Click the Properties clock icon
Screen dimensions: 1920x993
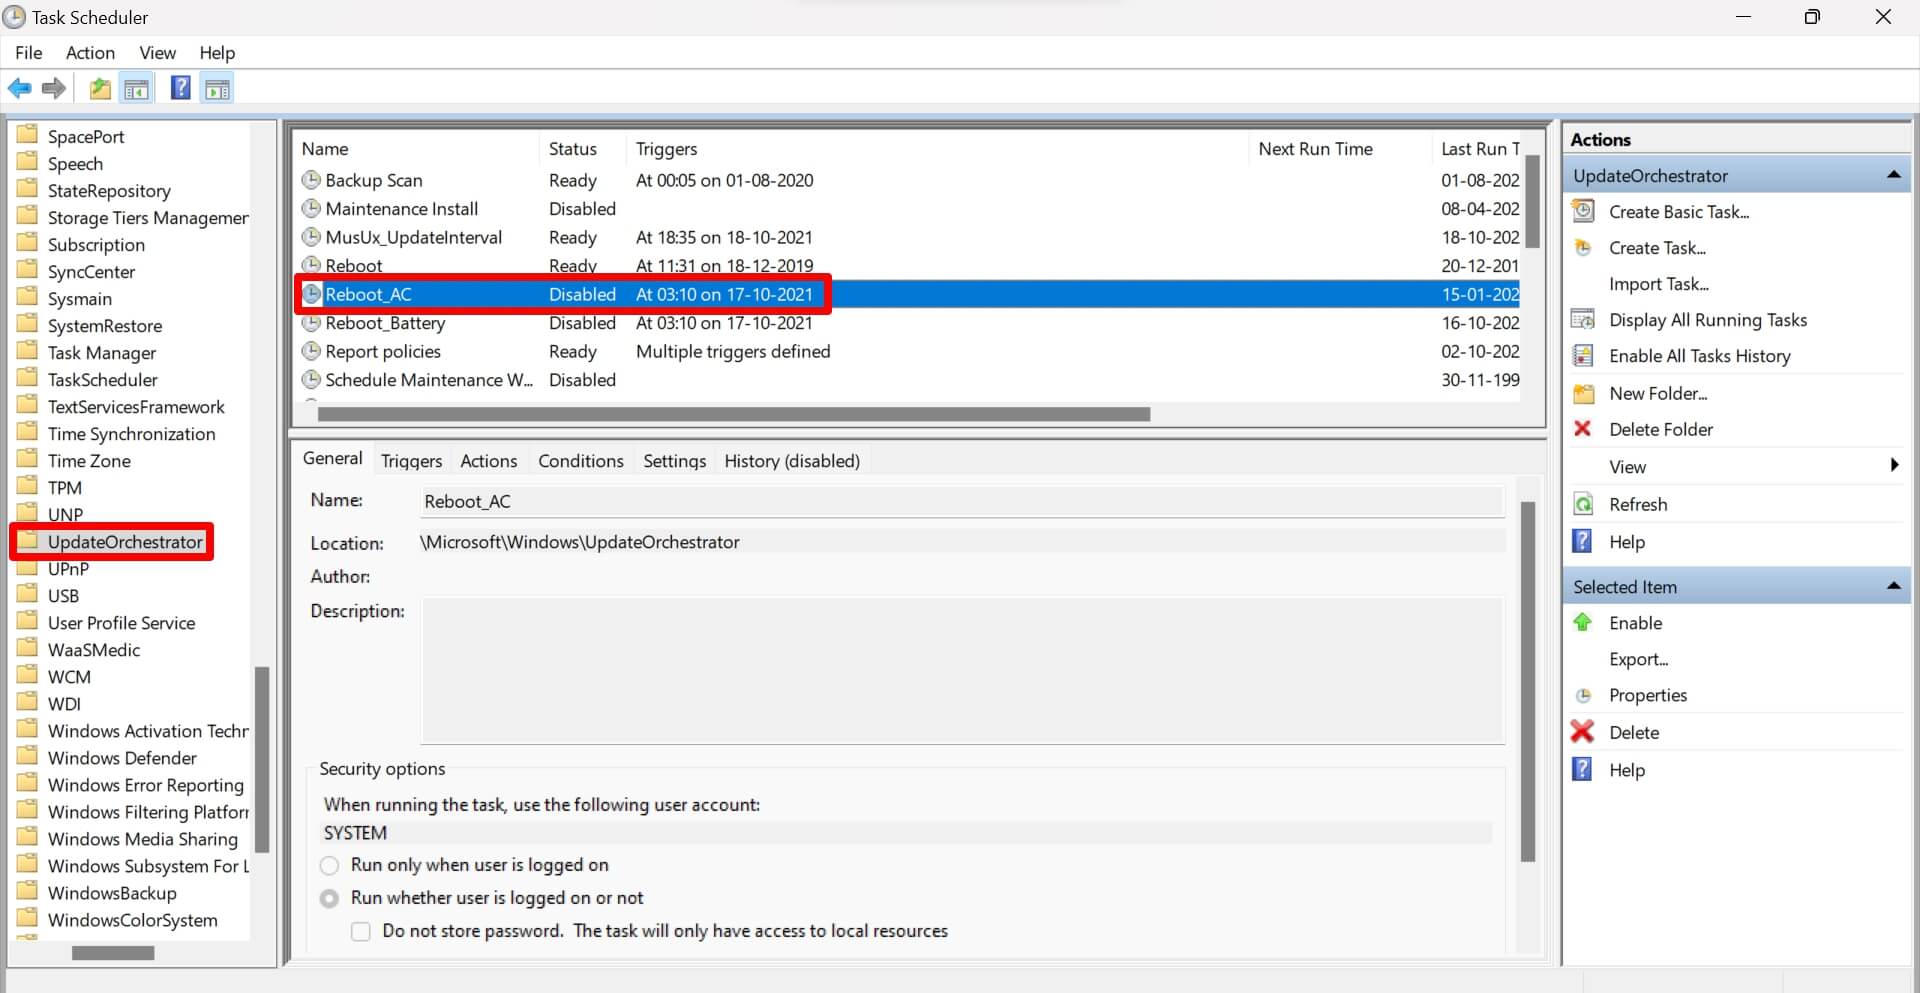(x=1583, y=695)
